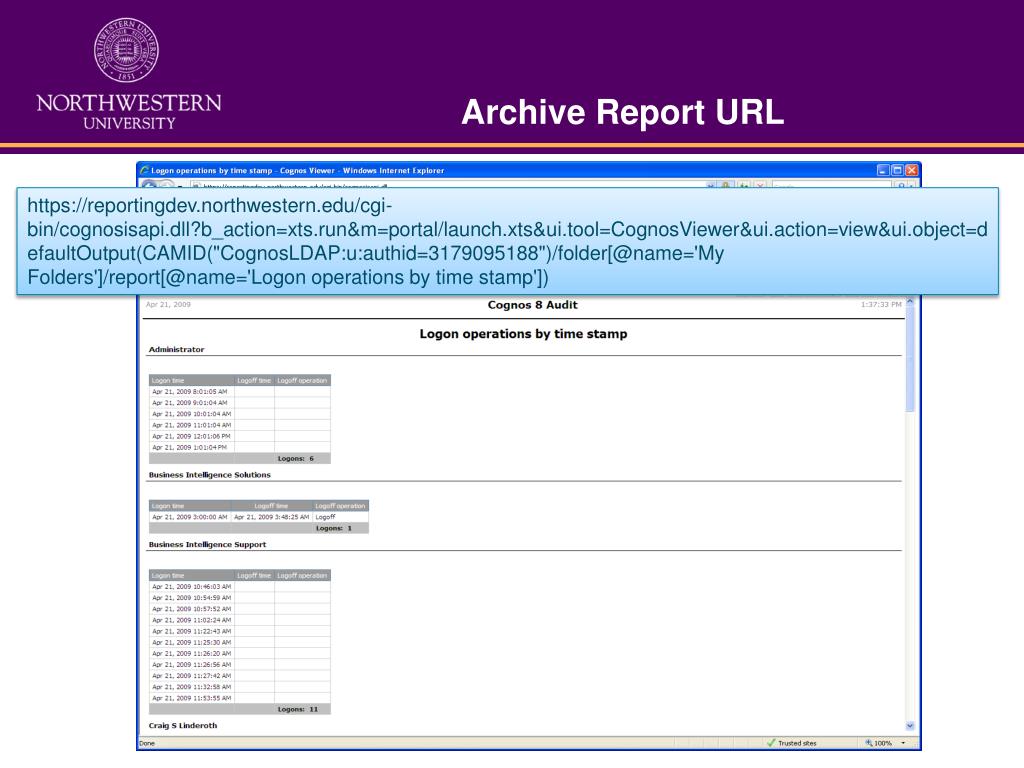1024x768 pixels.
Task: Select 'Business Intelligence Solutions' section heading
Action: coord(210,475)
